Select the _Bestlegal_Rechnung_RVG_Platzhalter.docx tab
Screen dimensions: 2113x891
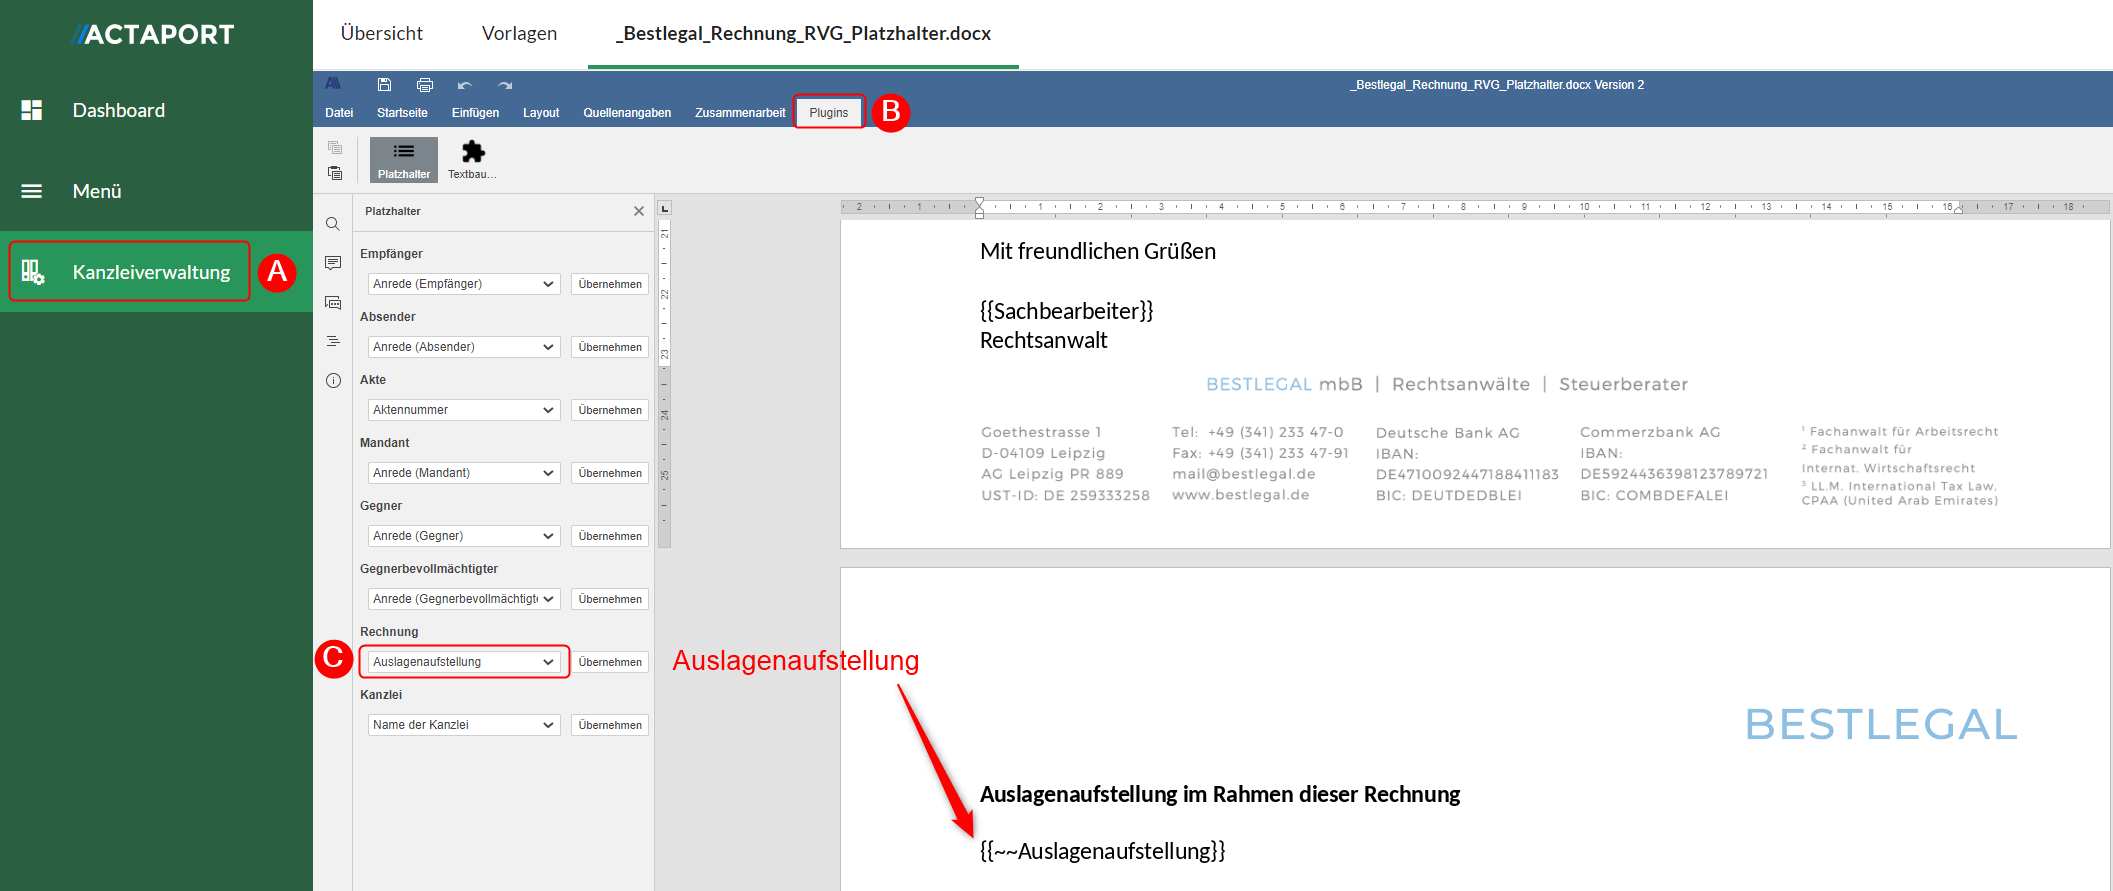804,33
